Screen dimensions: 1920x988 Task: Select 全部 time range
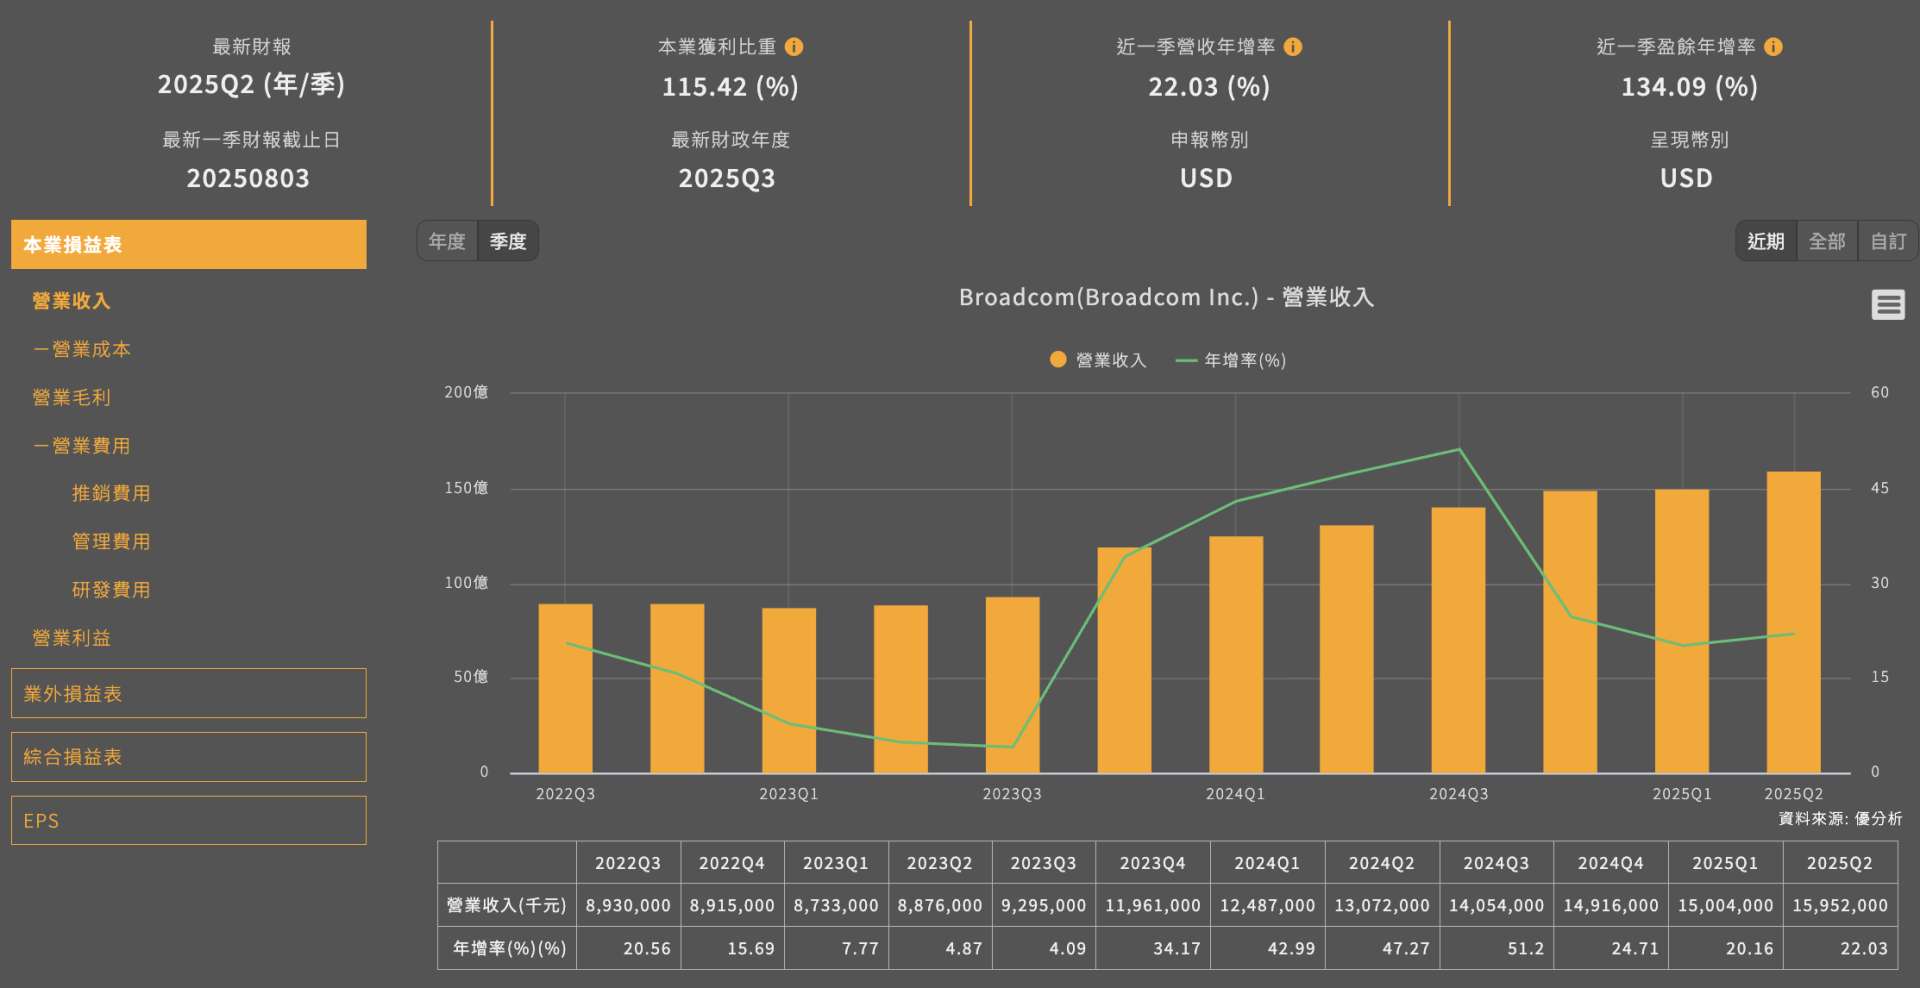click(x=1827, y=241)
